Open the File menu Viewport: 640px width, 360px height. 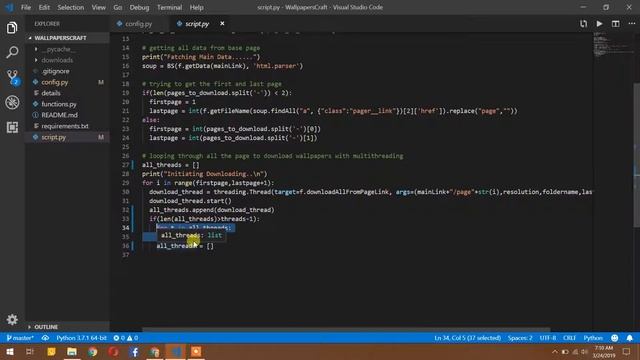click(26, 7)
